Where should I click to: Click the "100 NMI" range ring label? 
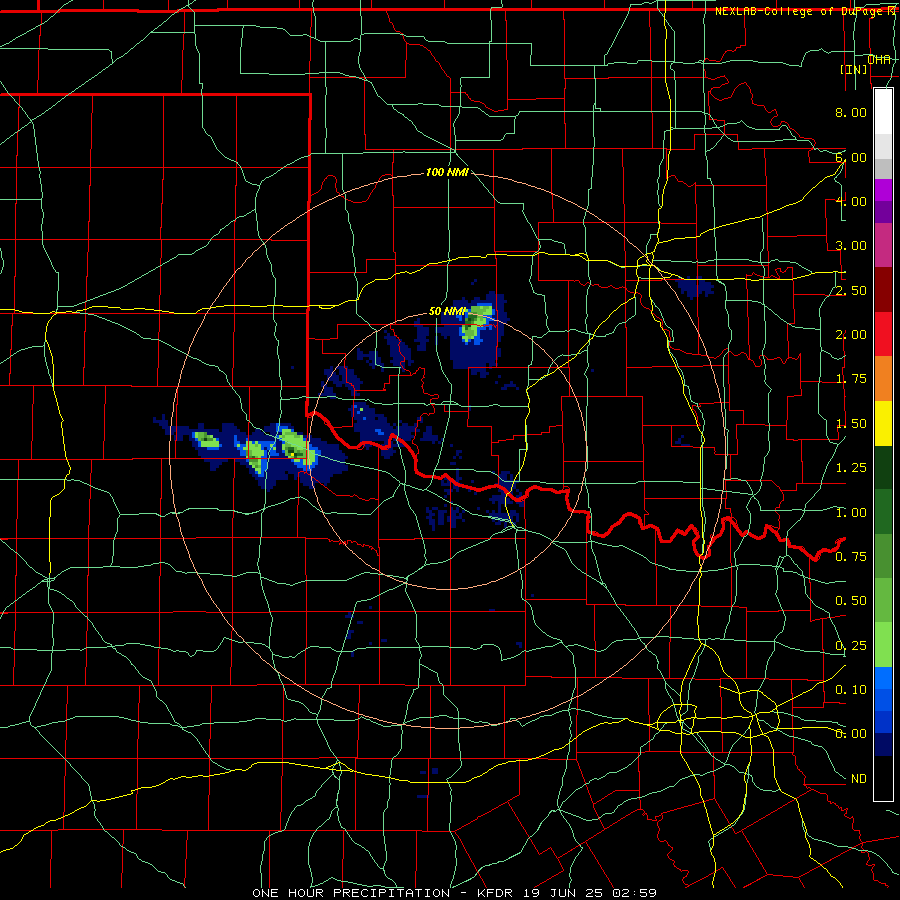[x=447, y=172]
